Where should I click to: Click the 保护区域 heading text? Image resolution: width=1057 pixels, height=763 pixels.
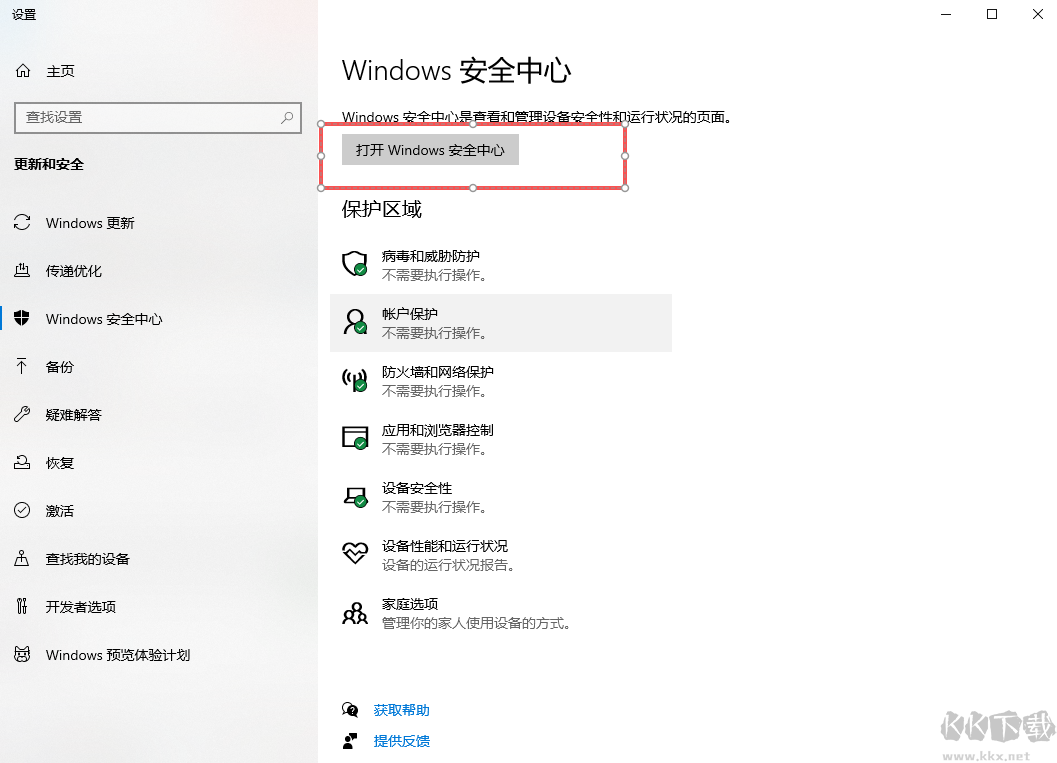tap(382, 209)
